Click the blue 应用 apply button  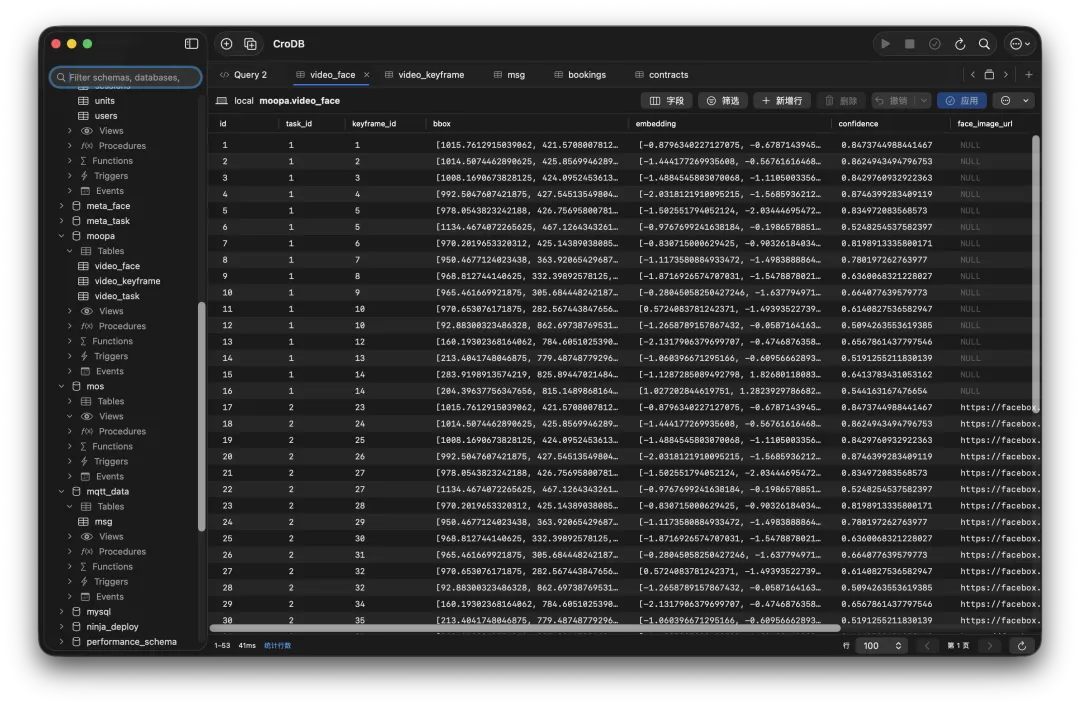coord(962,101)
